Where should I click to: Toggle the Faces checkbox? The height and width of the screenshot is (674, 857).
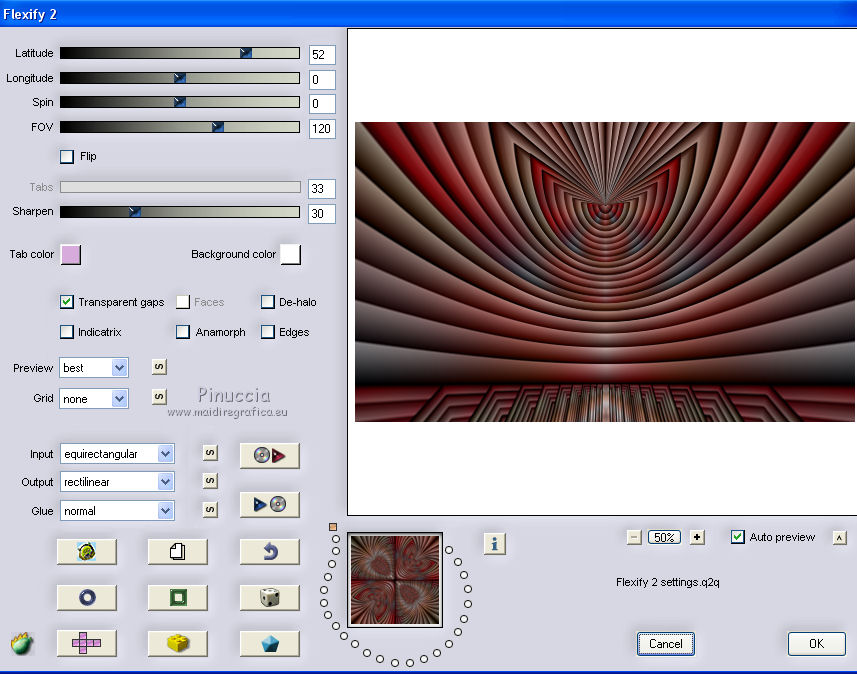(x=183, y=302)
